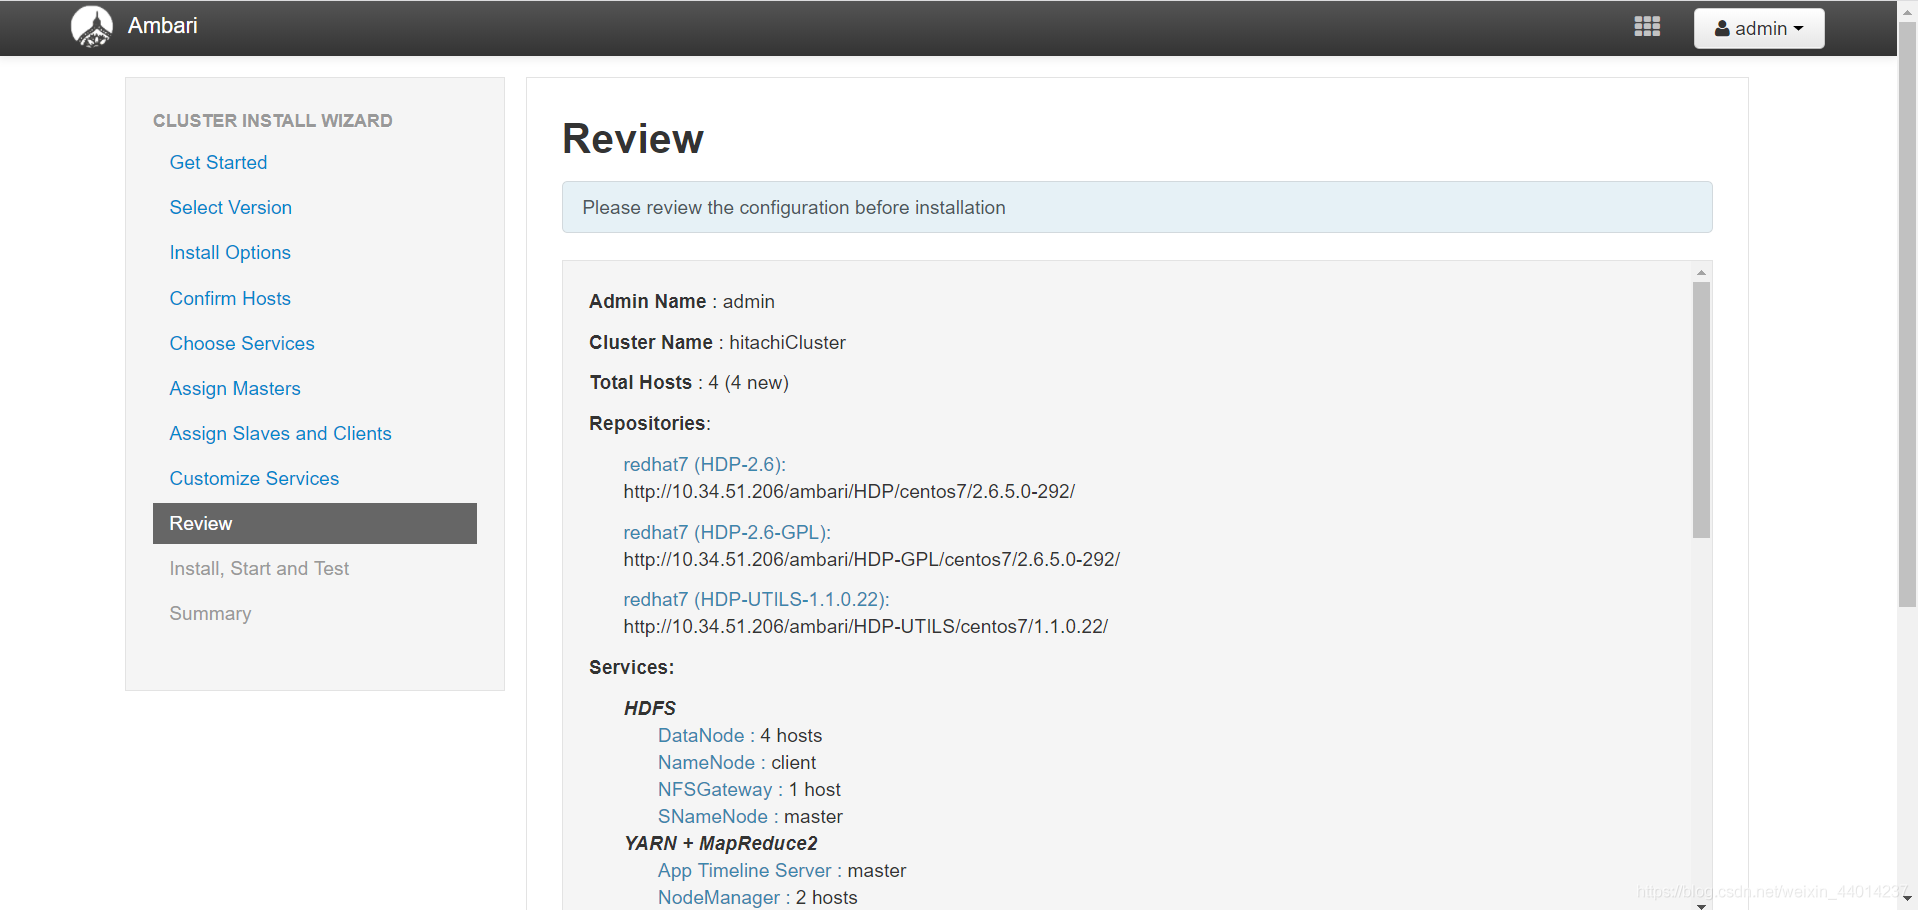Go to Get Started step
This screenshot has width=1918, height=910.
[218, 162]
